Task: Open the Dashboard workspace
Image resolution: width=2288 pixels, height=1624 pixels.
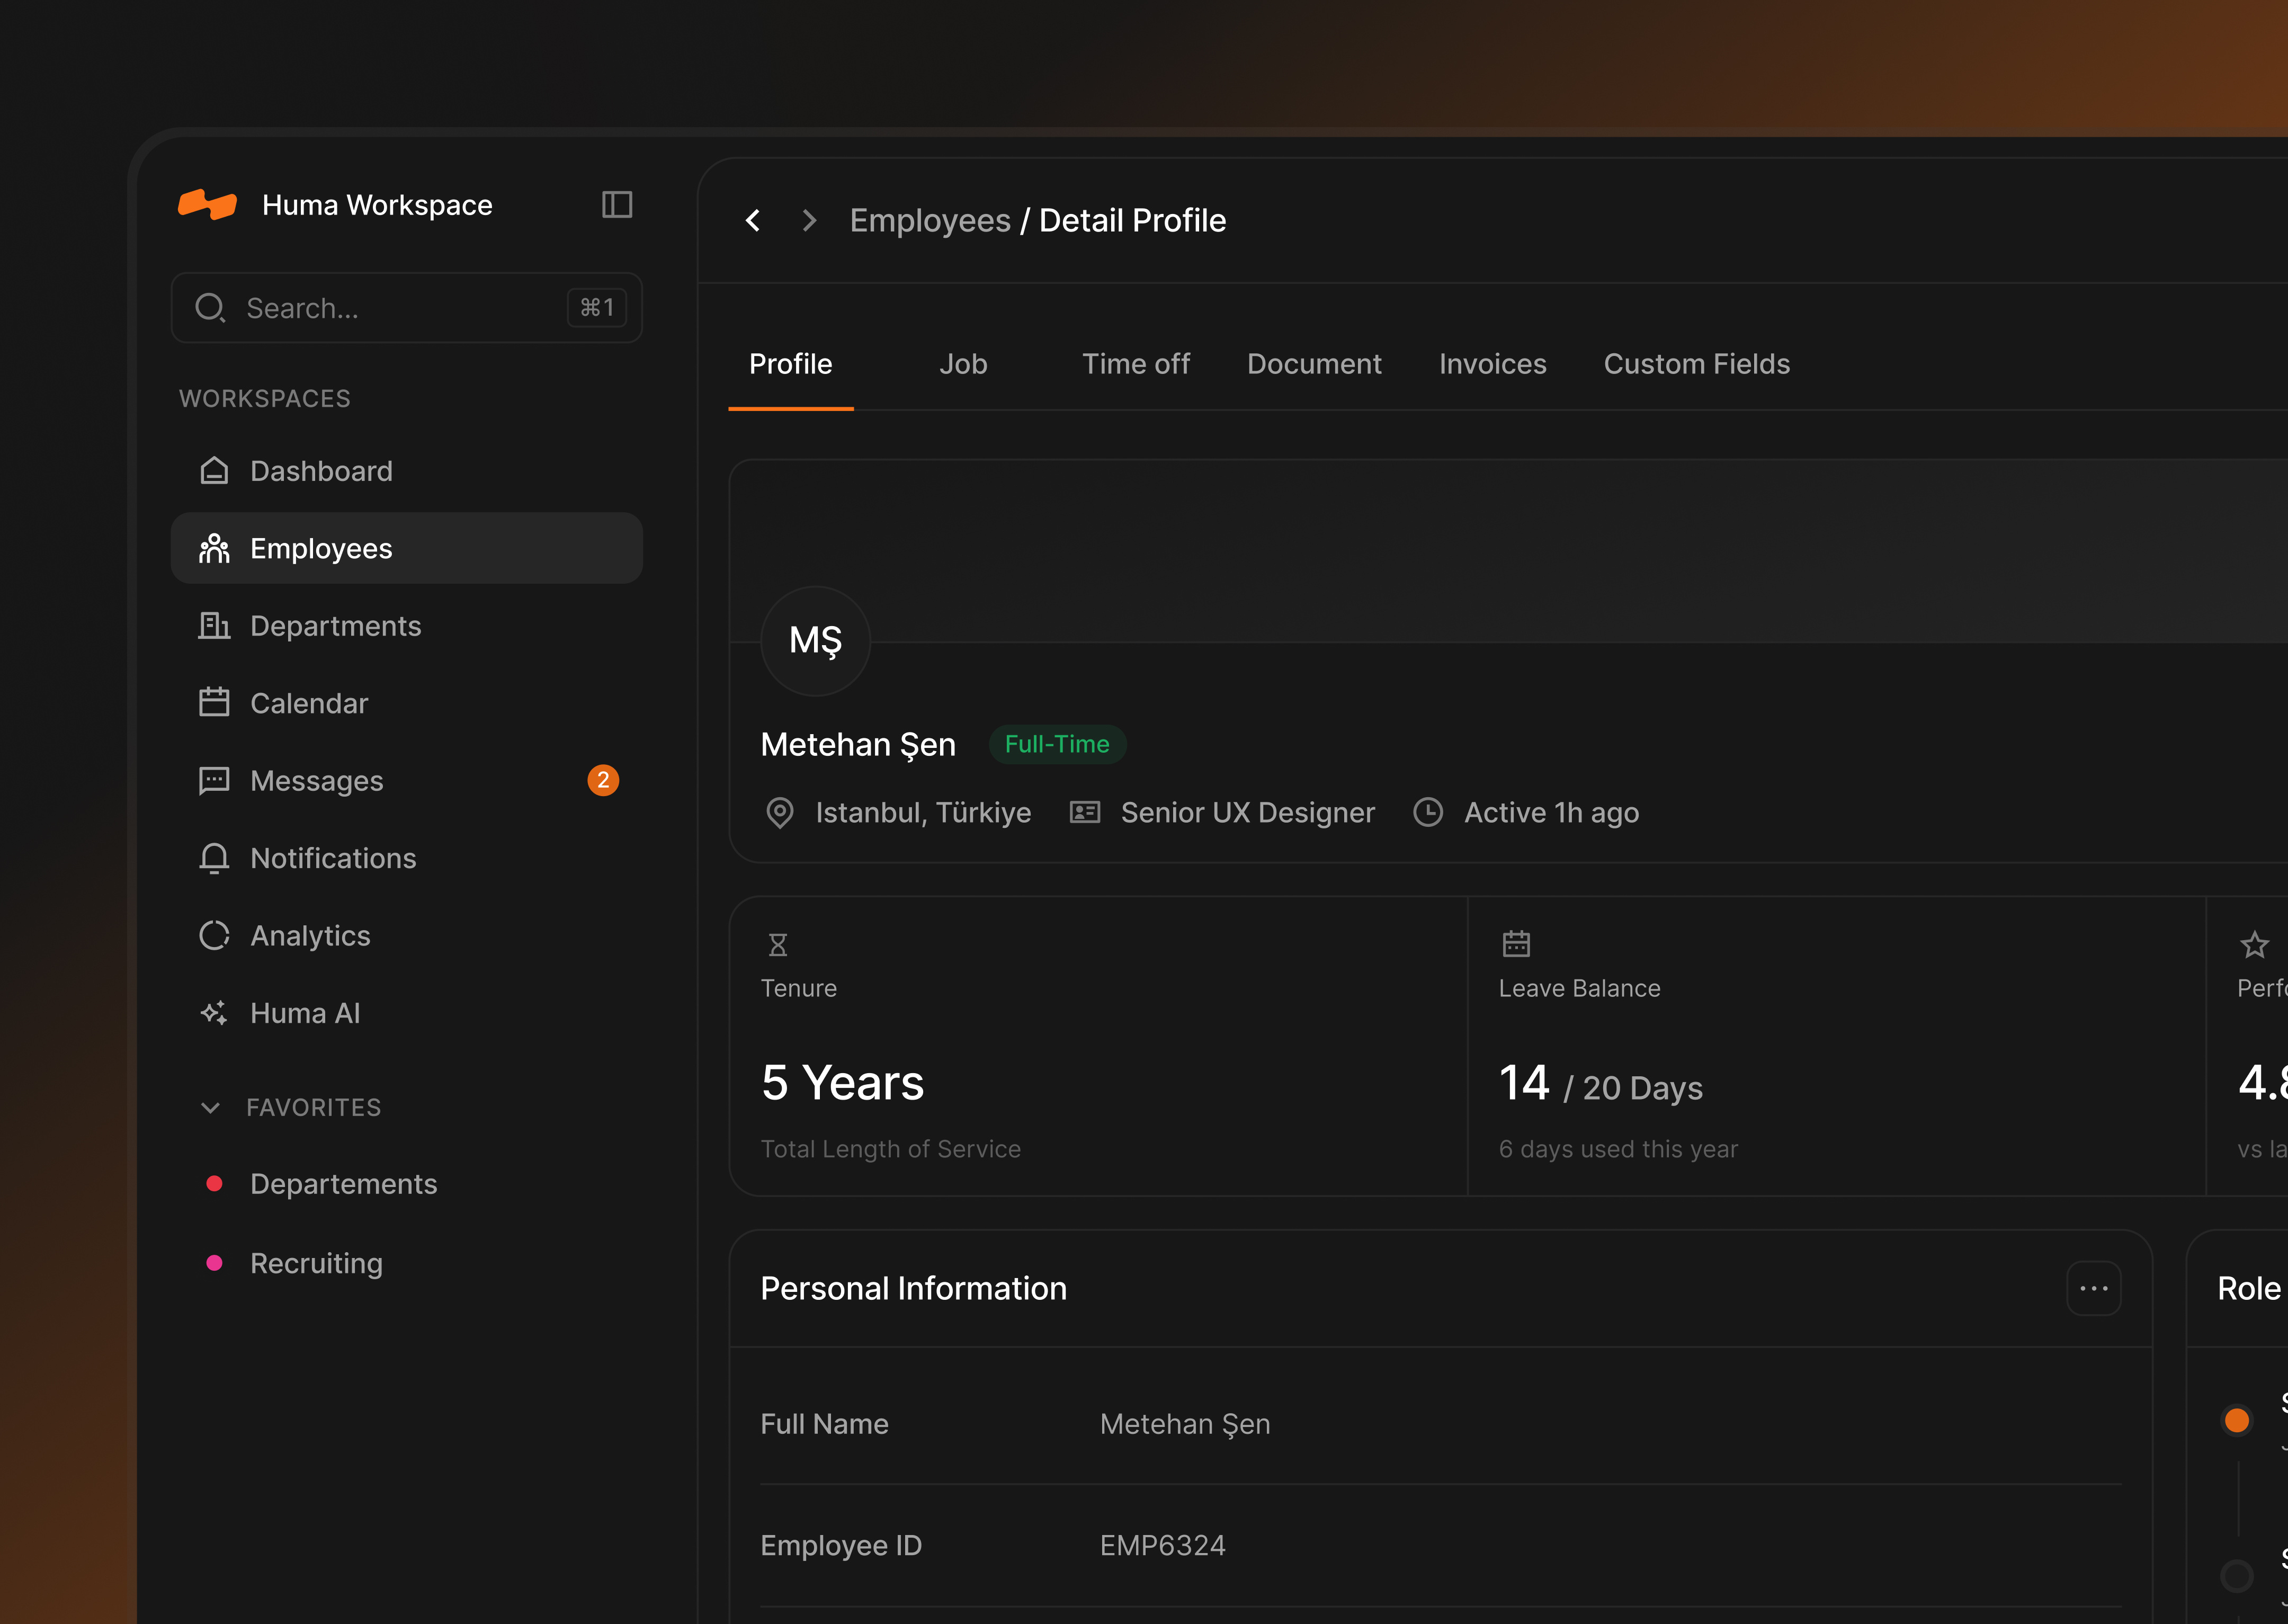Action: click(x=321, y=470)
